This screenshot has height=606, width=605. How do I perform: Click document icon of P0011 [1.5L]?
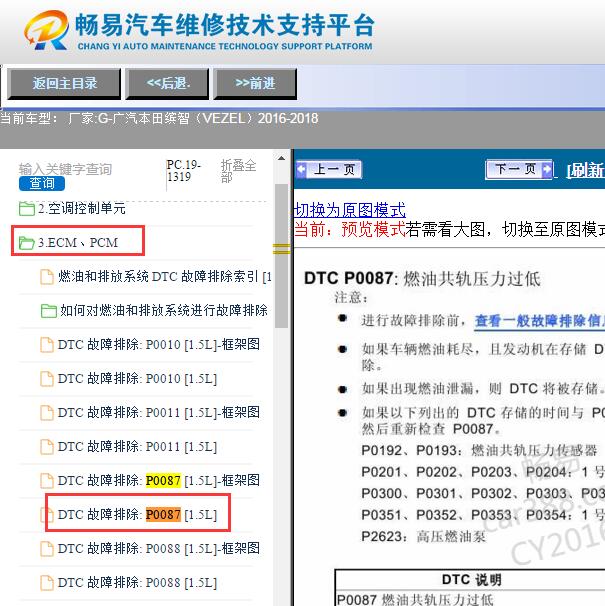47,447
